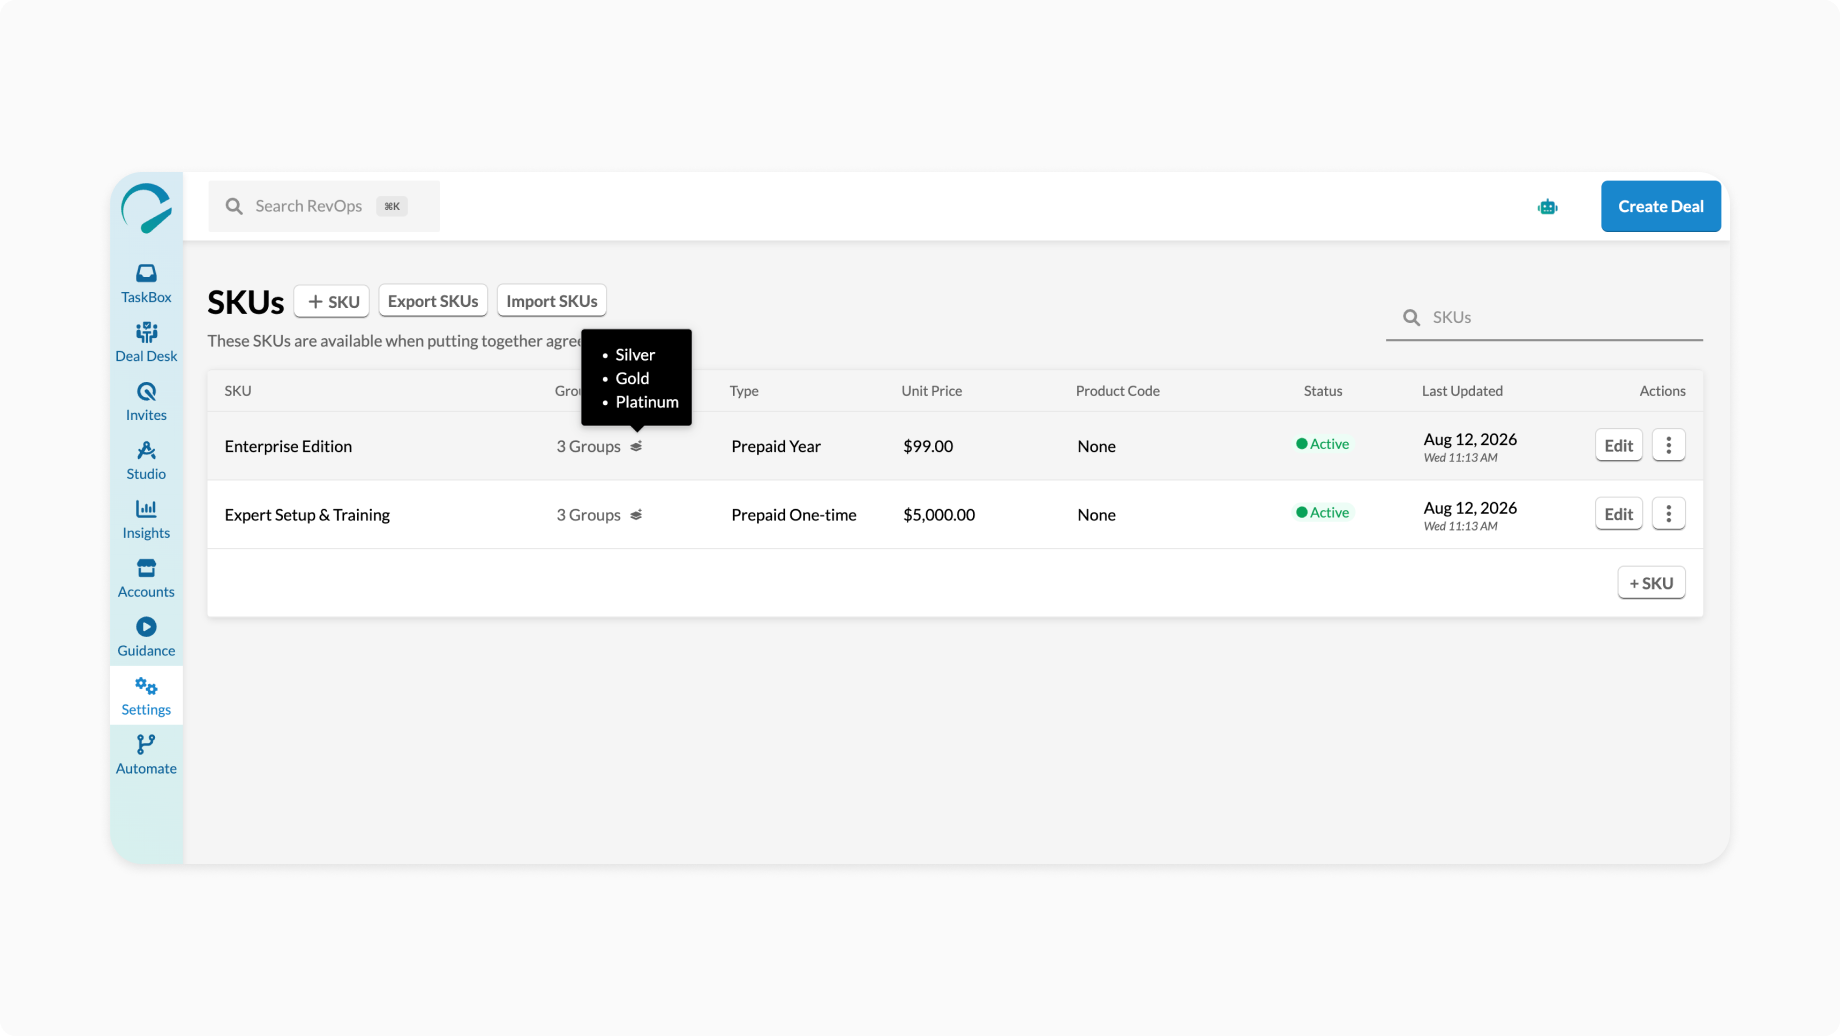Click groups stack icon for Expert Setup & Training

(x=636, y=515)
